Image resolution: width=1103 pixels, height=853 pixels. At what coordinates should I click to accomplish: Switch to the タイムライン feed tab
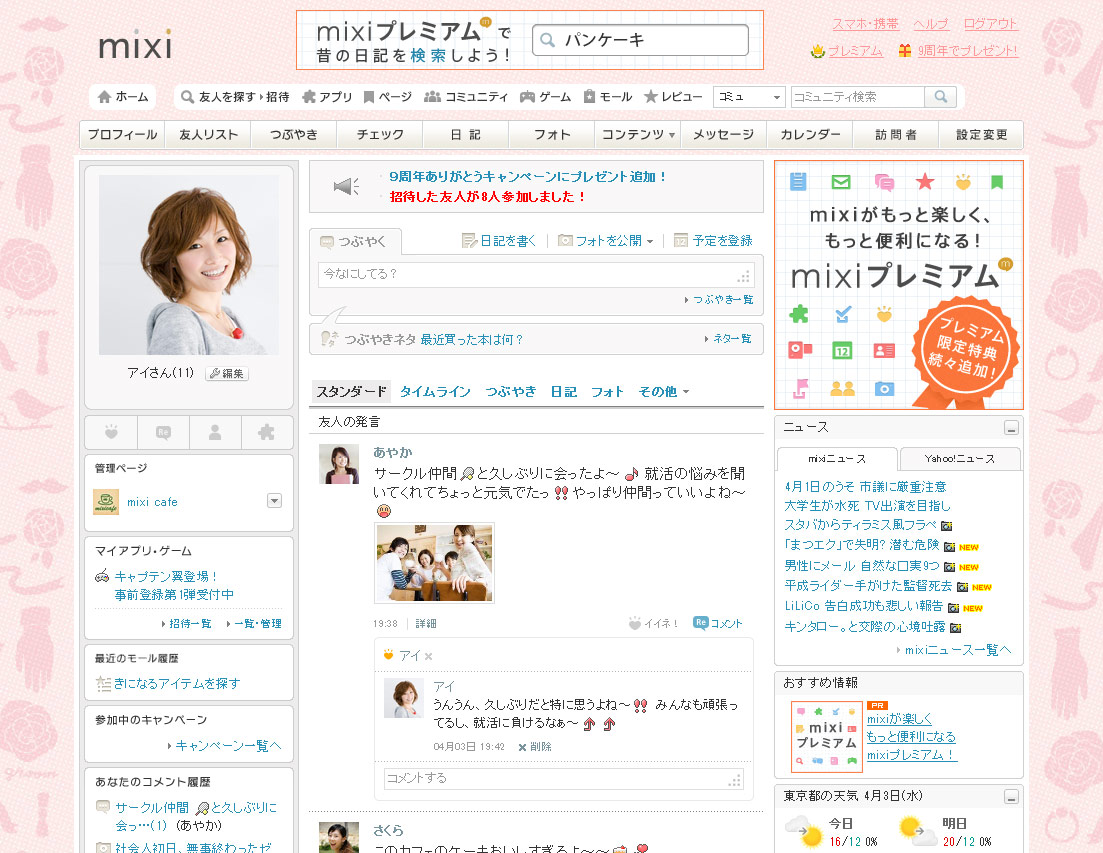coord(435,392)
